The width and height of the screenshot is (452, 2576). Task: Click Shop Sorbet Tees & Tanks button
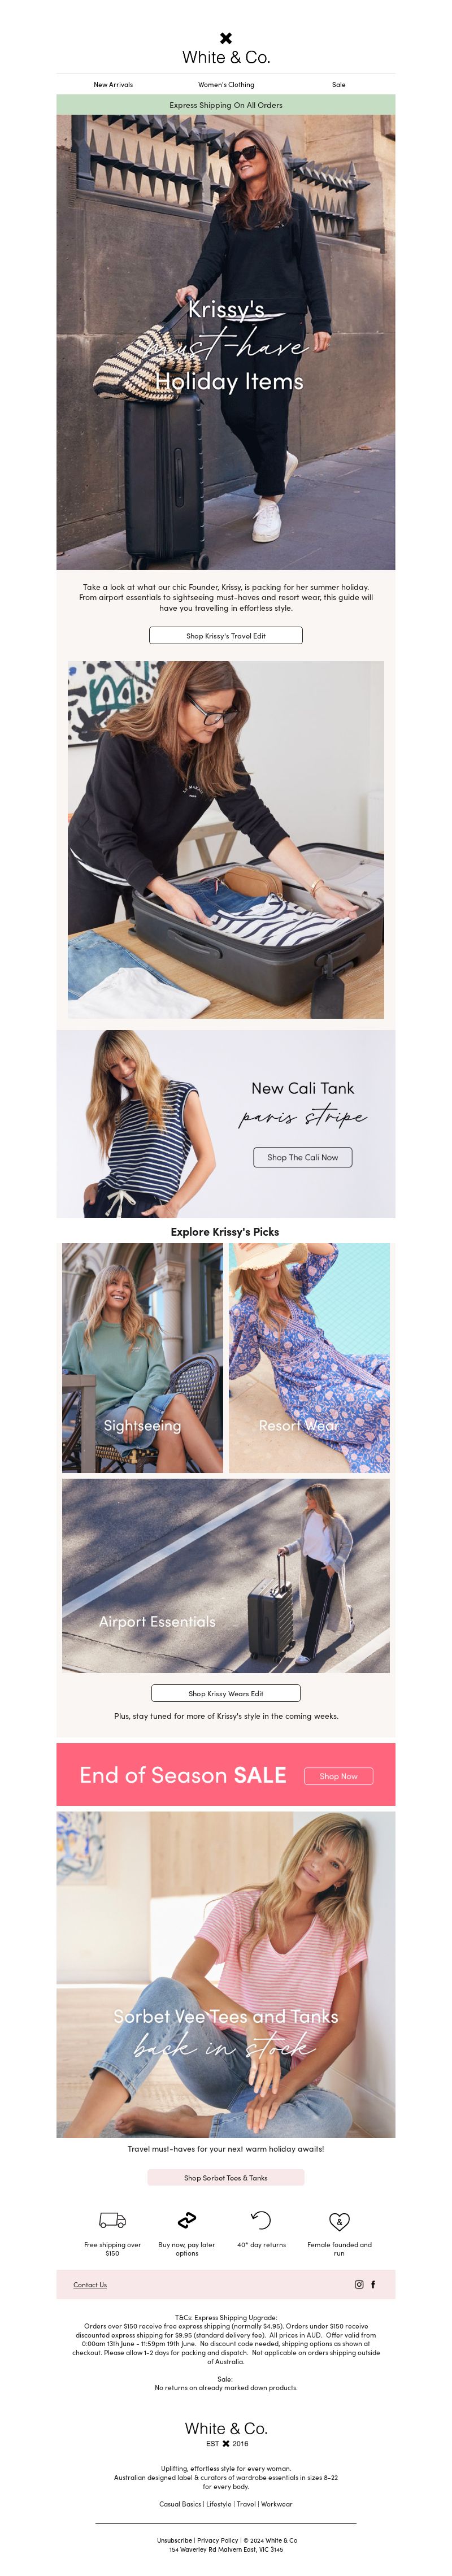226,2177
